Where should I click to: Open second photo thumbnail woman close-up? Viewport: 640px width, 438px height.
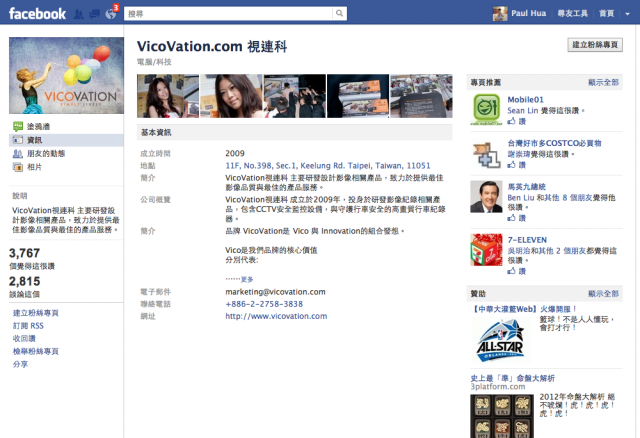231,96
